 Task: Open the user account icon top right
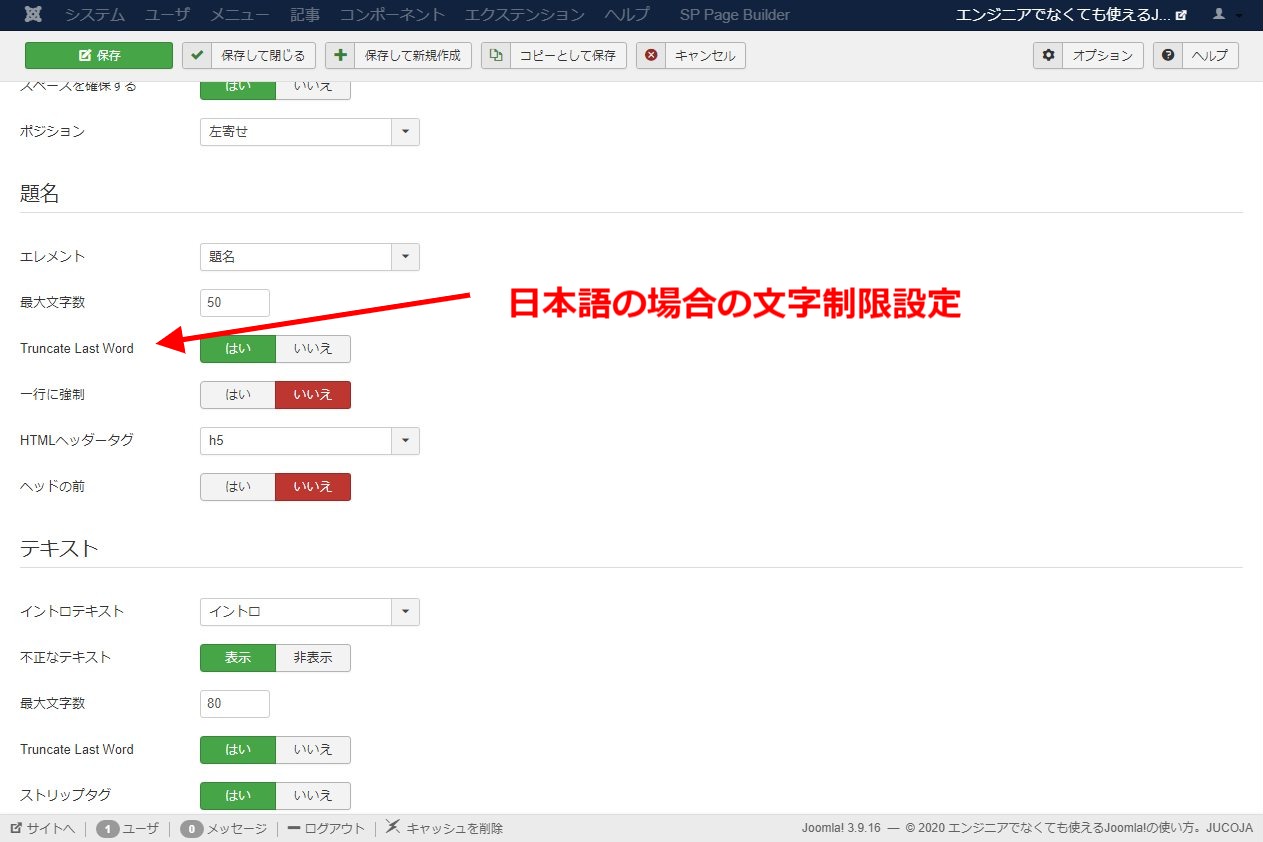tap(1218, 14)
